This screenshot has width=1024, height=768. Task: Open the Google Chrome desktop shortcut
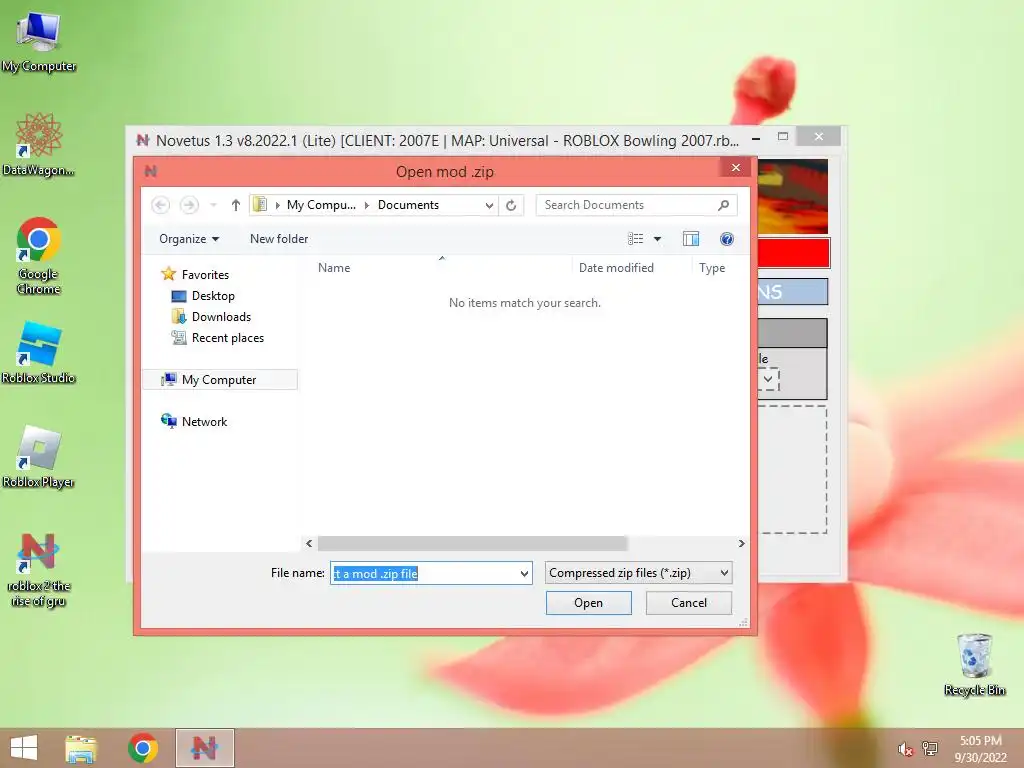(x=39, y=255)
